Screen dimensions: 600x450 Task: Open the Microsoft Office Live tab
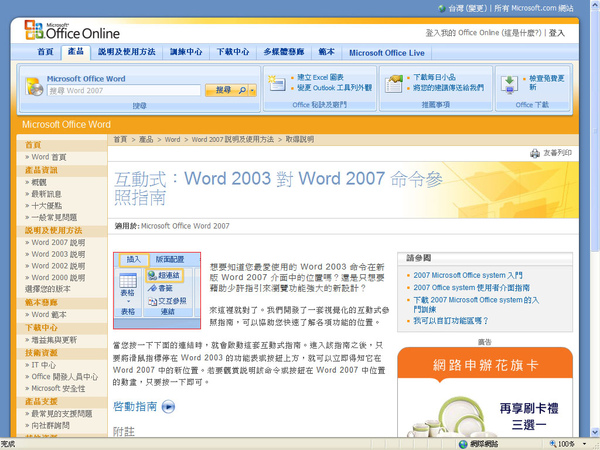point(386,53)
